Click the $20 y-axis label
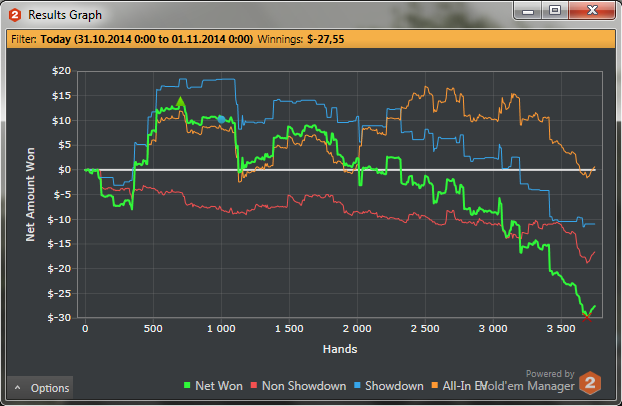The height and width of the screenshot is (406, 622). click(61, 71)
